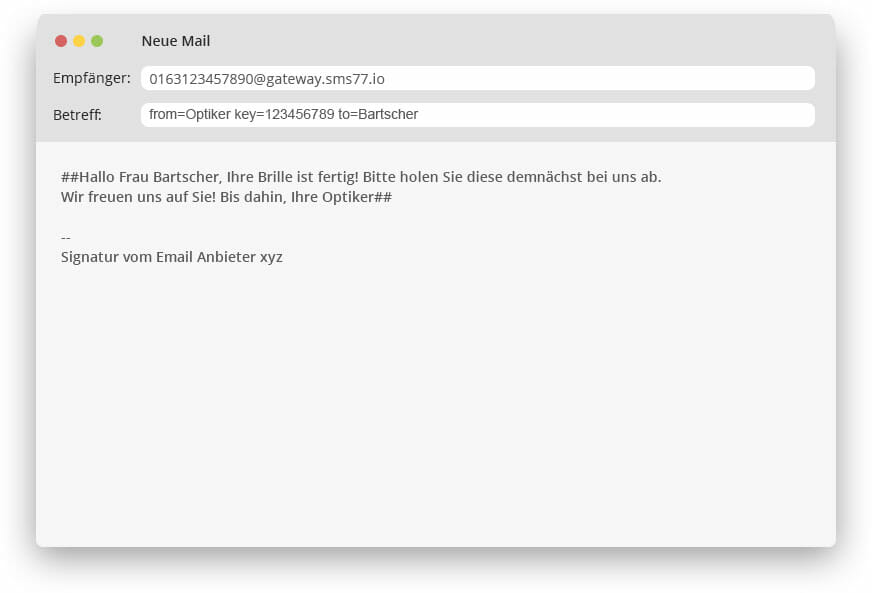Click the '--' signature separator line
The image size is (872, 593).
pyautogui.click(x=66, y=238)
